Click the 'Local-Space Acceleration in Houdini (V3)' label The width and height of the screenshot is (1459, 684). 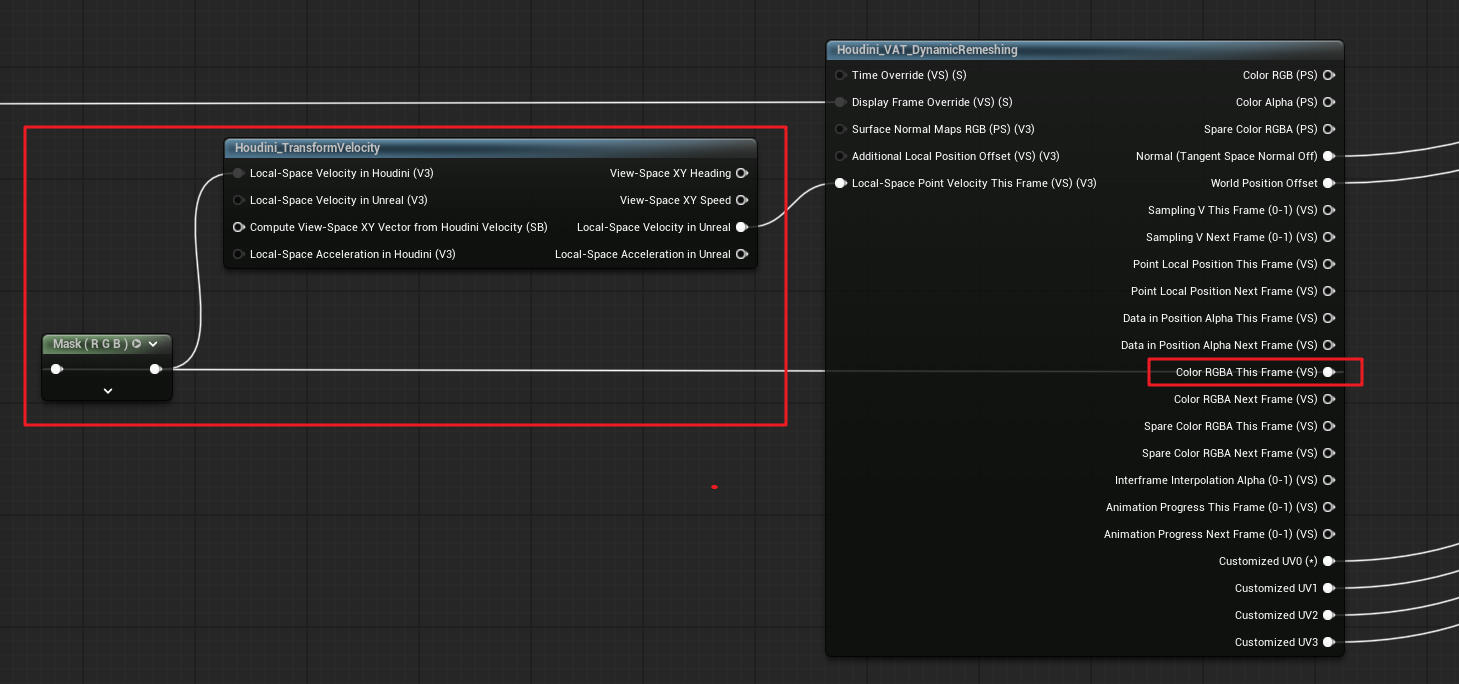point(353,254)
